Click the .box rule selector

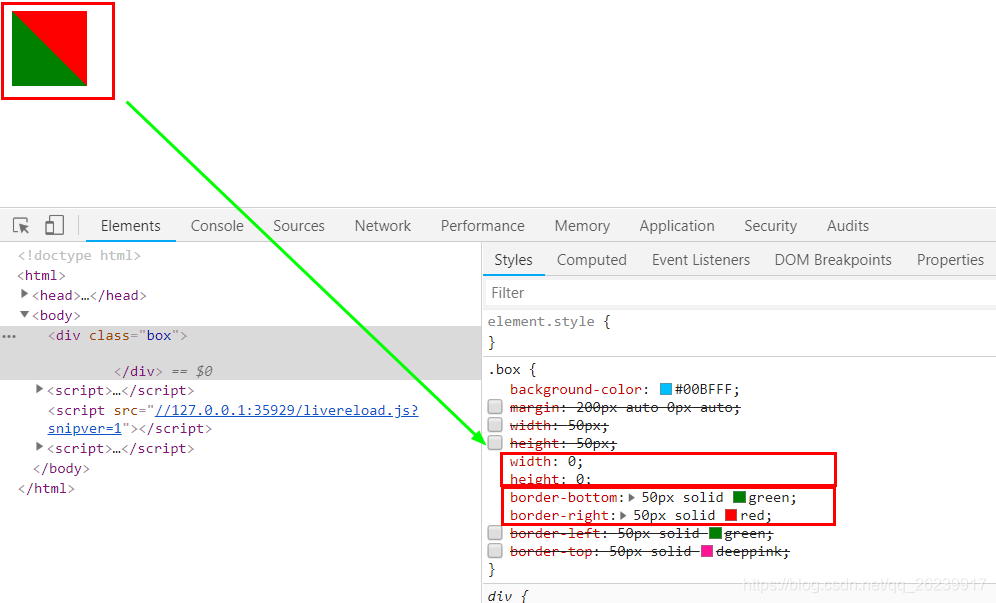(504, 369)
